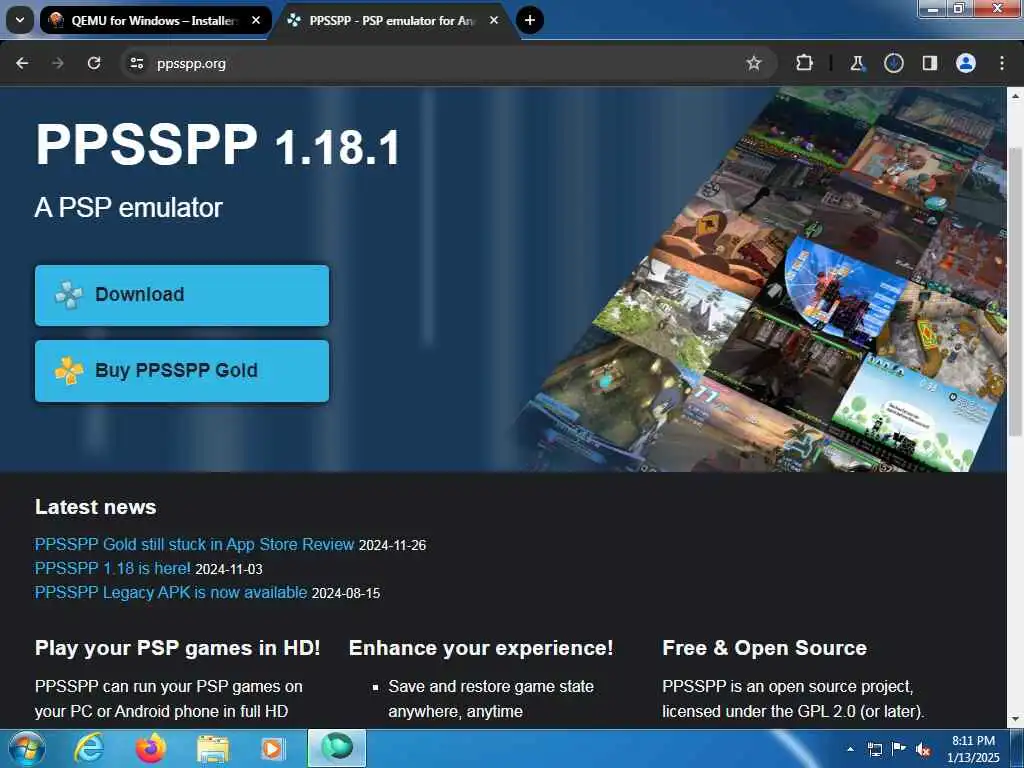Click the 'Latest news' heading

pos(95,507)
